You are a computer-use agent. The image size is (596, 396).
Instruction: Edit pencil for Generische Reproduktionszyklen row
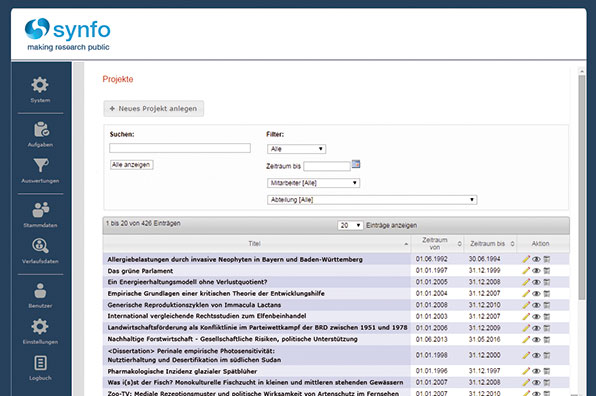point(526,305)
